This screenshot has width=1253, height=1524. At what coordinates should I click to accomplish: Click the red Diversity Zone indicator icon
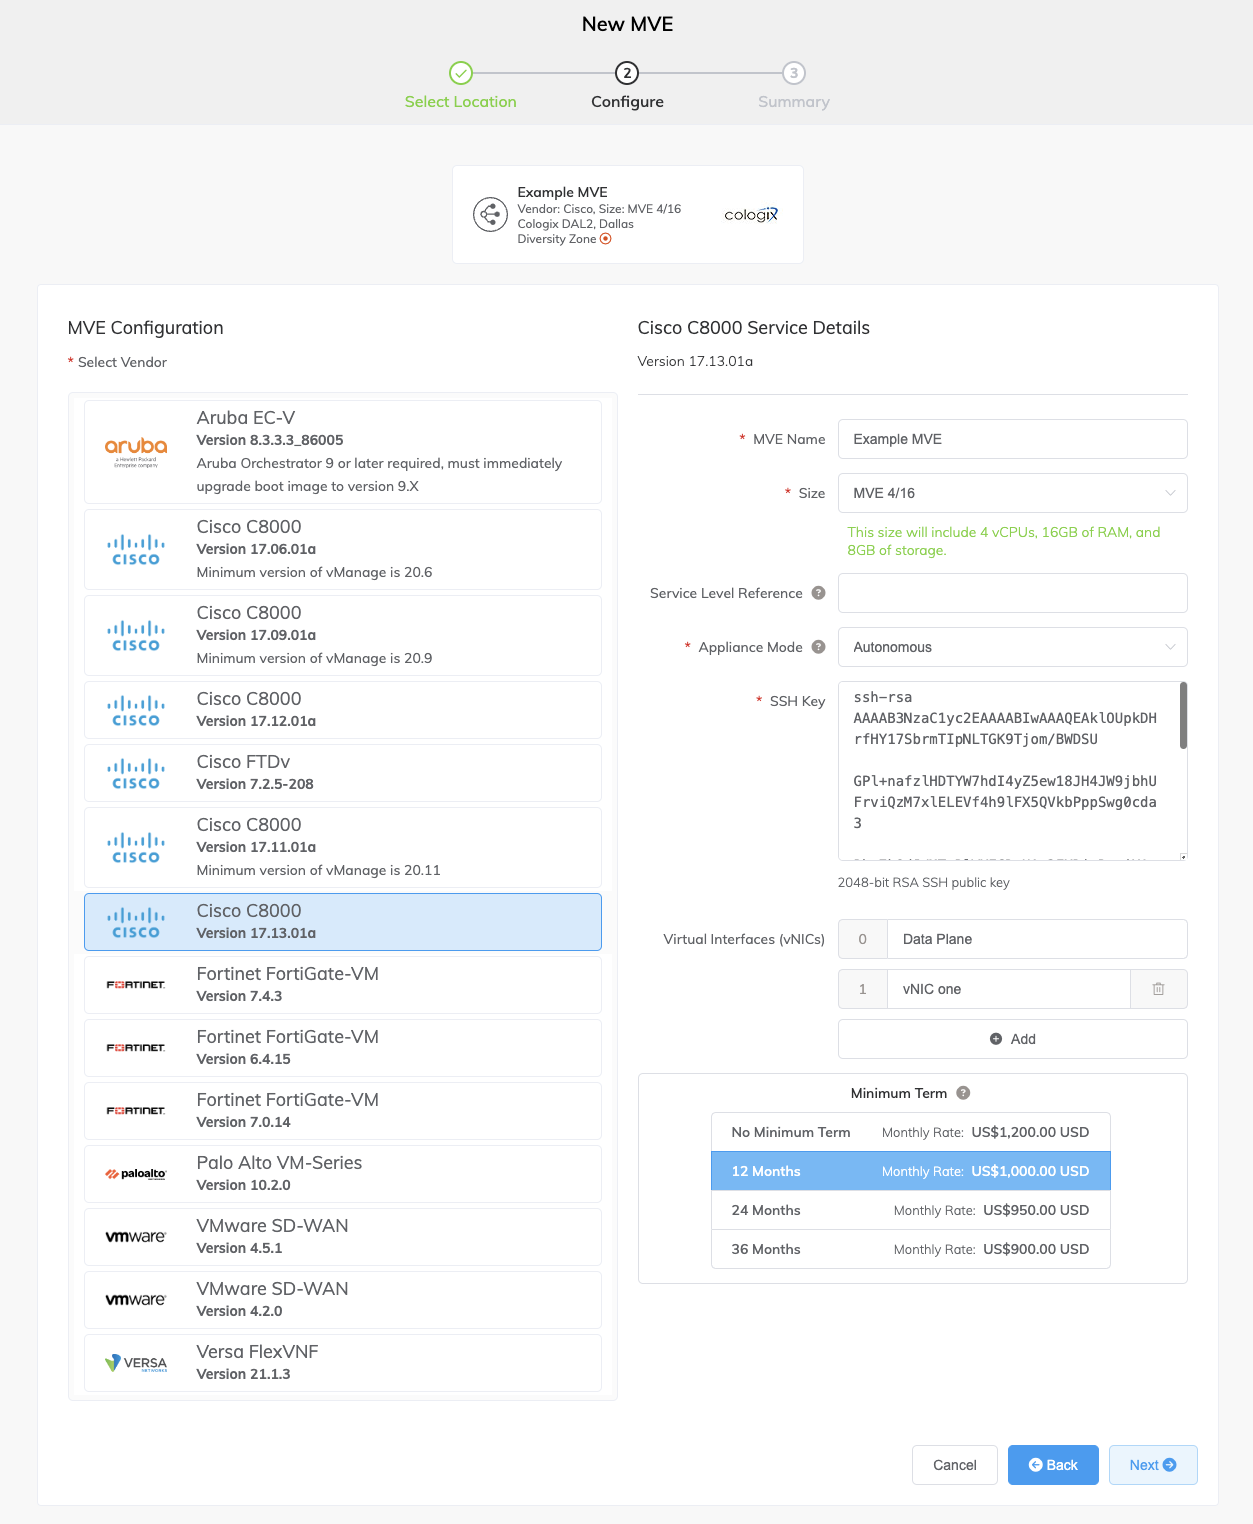605,239
